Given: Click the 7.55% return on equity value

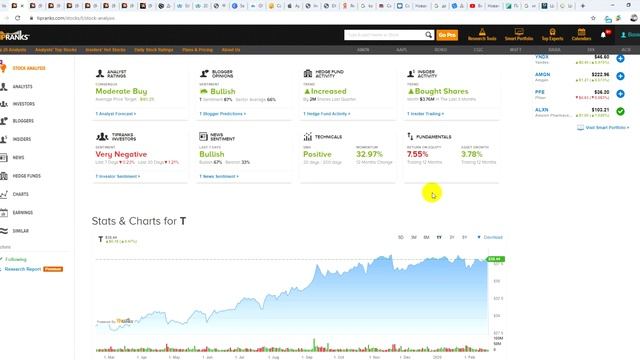Looking at the screenshot, I should tap(418, 154).
